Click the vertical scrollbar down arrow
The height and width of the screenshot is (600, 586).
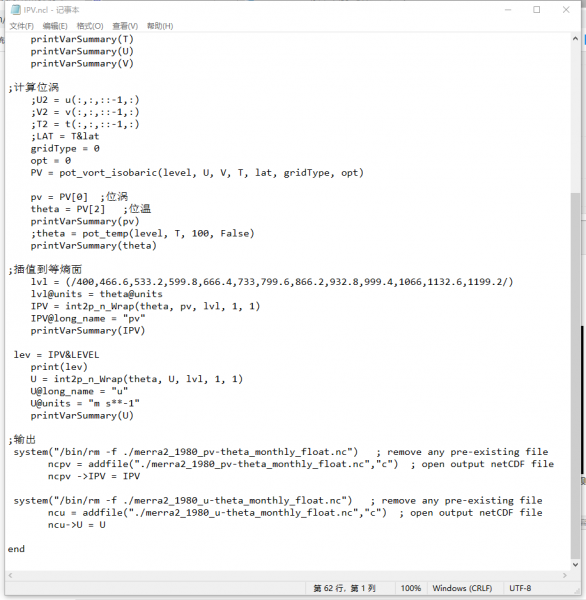(575, 564)
